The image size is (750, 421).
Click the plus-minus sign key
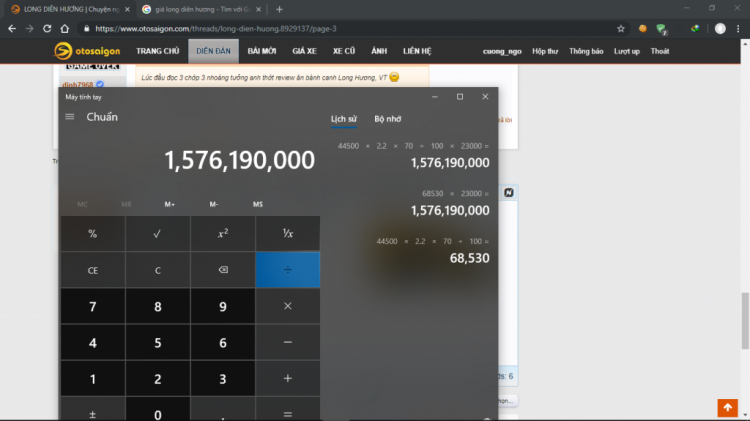[93, 411]
